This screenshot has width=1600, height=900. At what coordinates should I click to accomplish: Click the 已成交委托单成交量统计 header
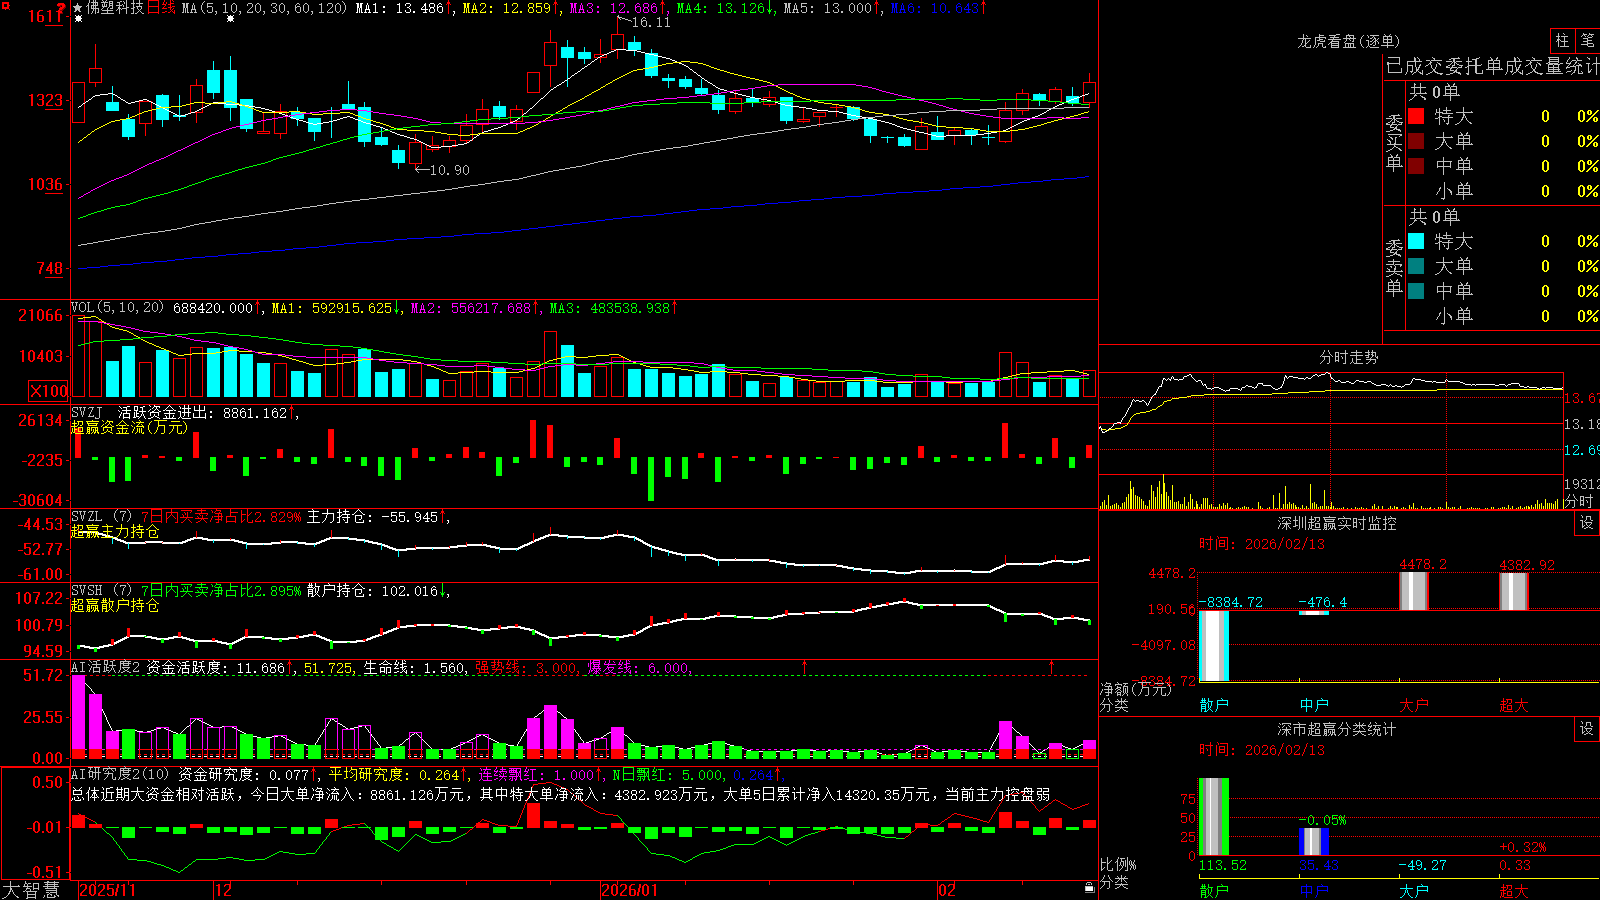point(1492,66)
